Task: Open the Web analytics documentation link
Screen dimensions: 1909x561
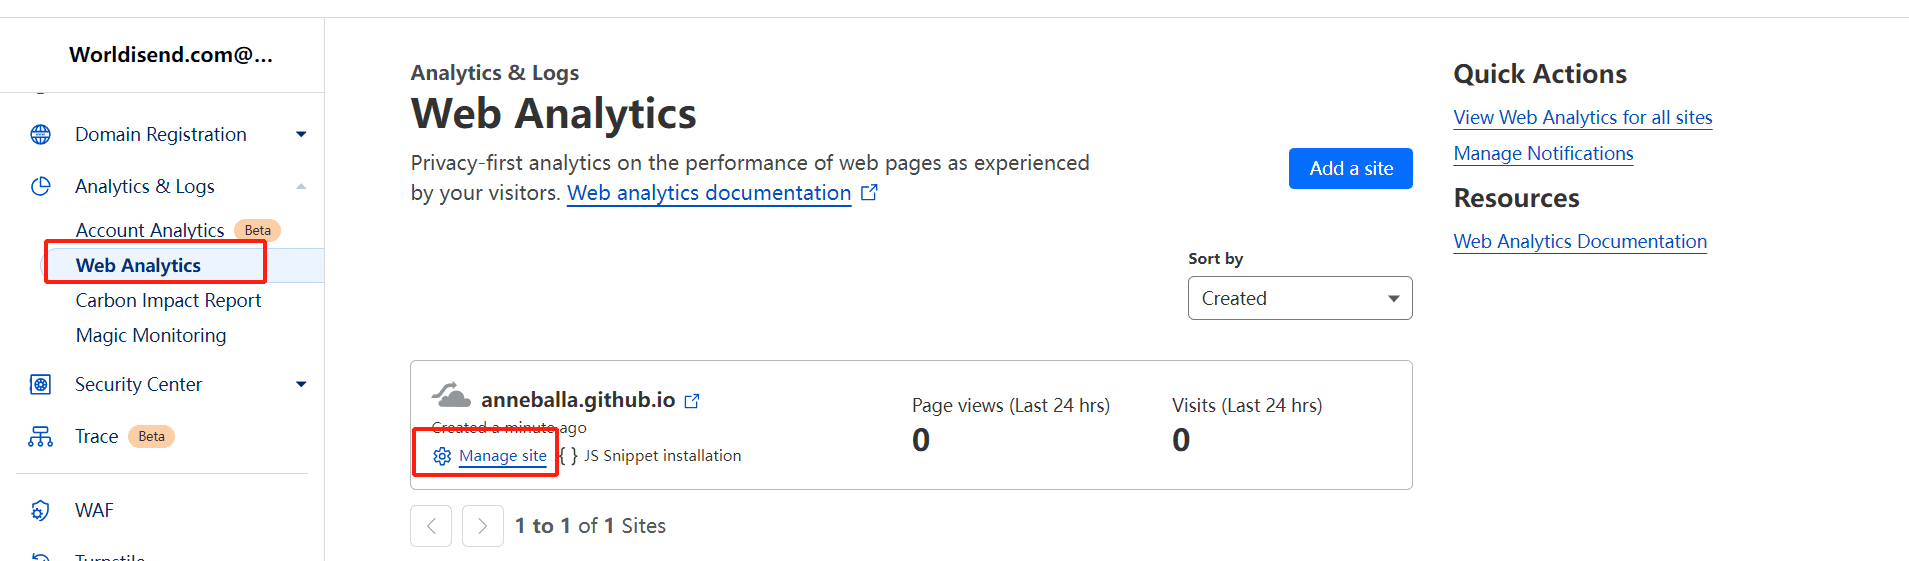Action: pos(709,193)
